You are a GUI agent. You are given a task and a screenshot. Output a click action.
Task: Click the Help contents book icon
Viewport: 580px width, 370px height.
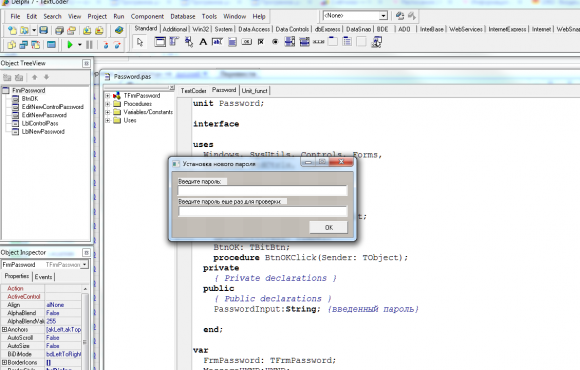[x=119, y=30]
